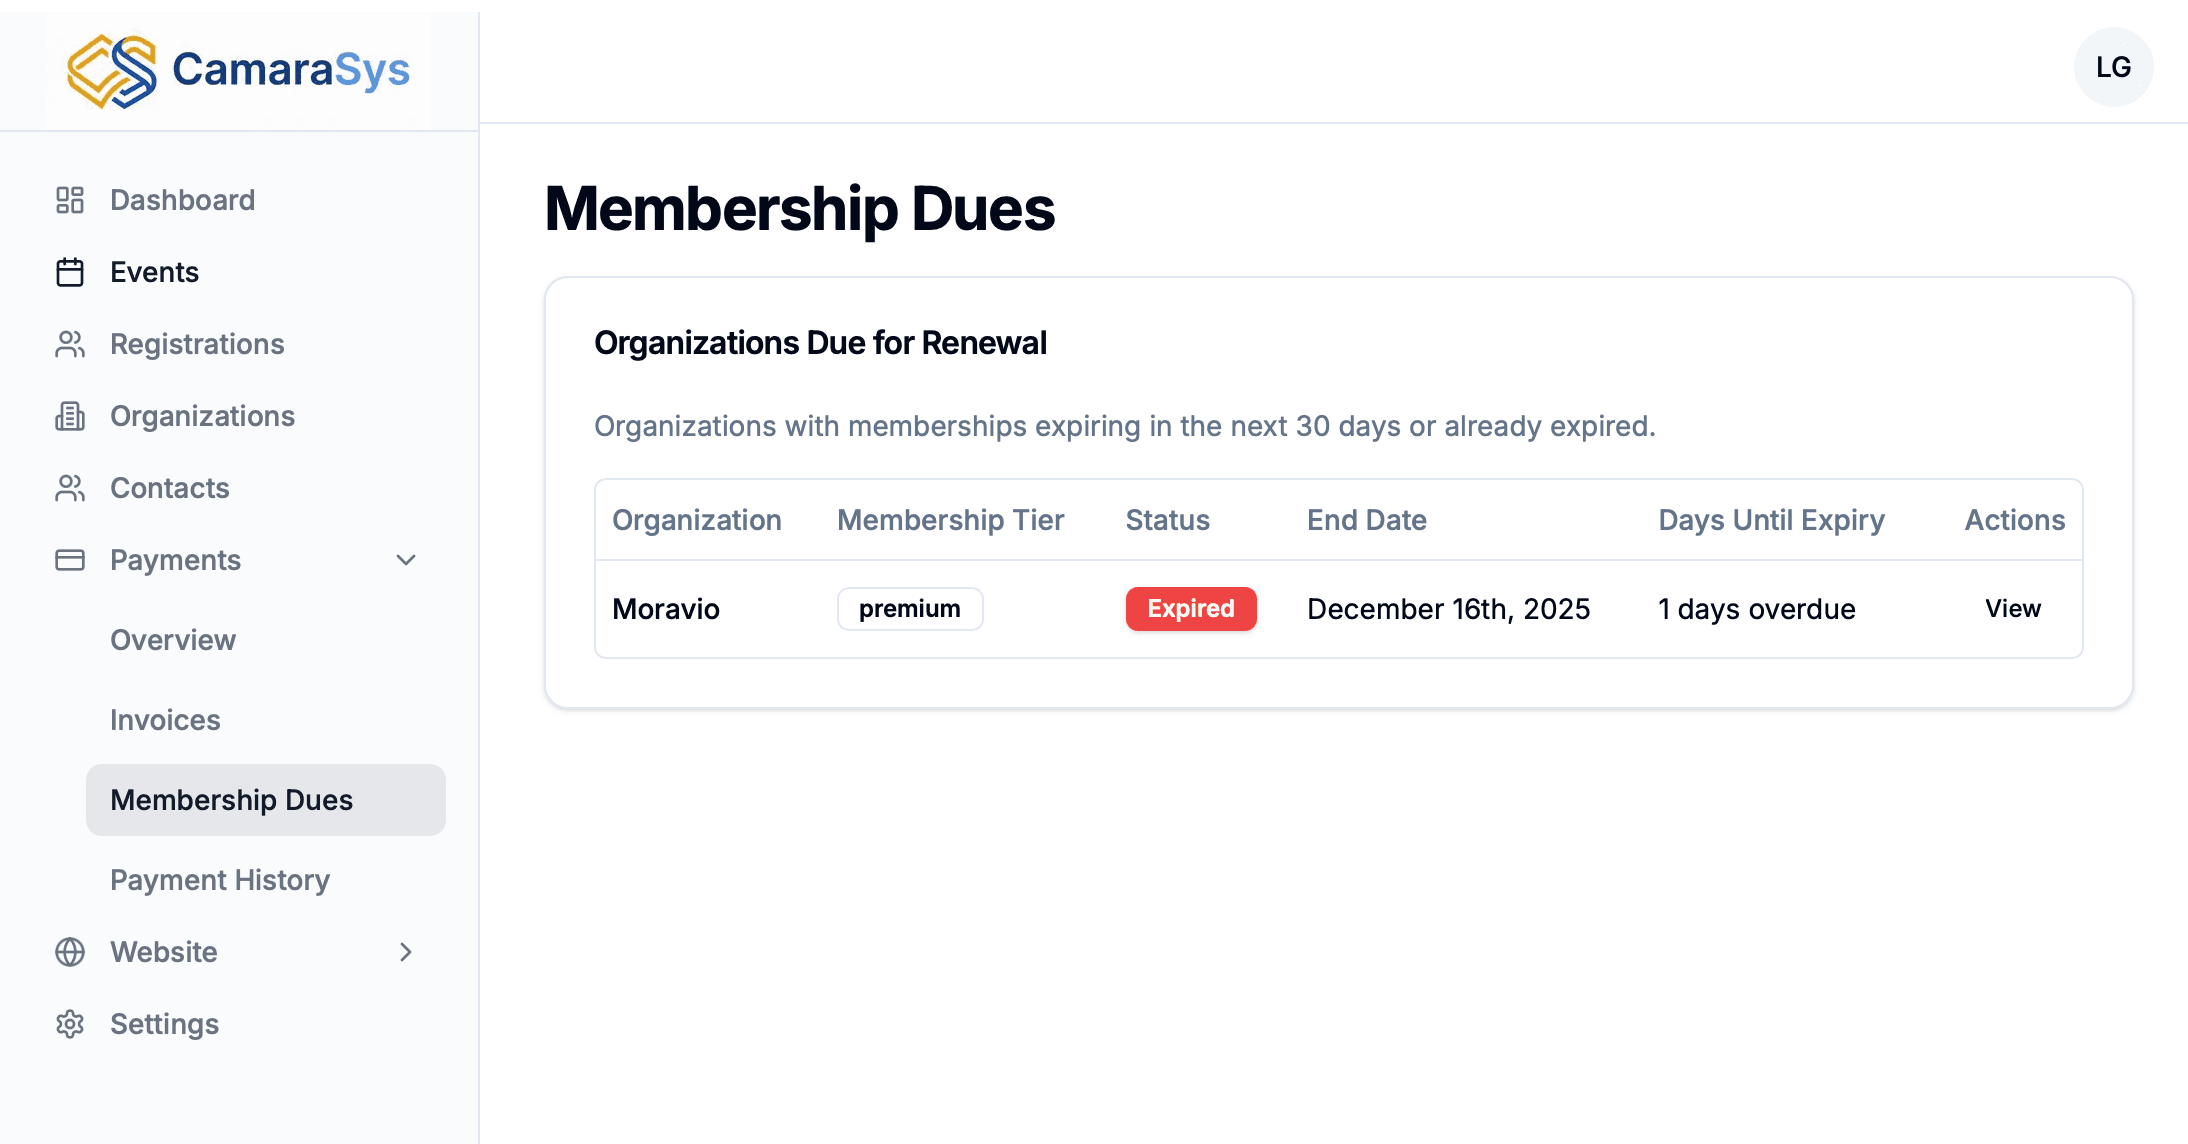Screen dimensions: 2188x1144
Task: Open the Organizations building icon
Action: tap(69, 416)
